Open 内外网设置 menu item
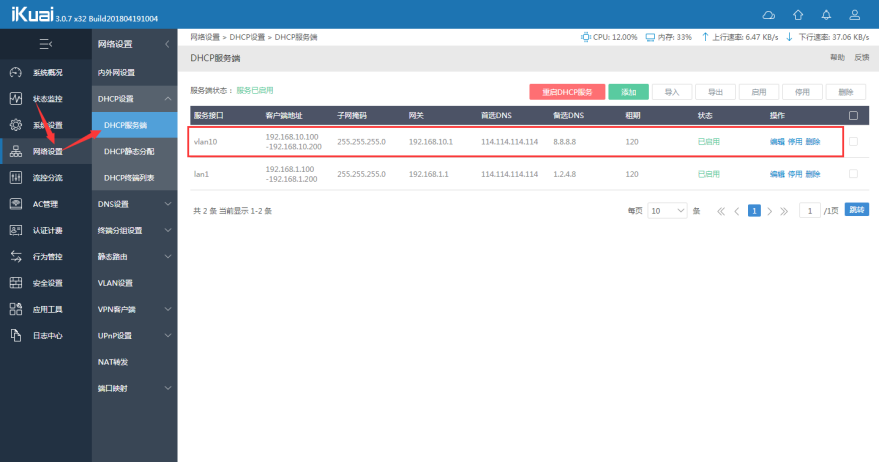The height and width of the screenshot is (462, 879). [x=135, y=72]
